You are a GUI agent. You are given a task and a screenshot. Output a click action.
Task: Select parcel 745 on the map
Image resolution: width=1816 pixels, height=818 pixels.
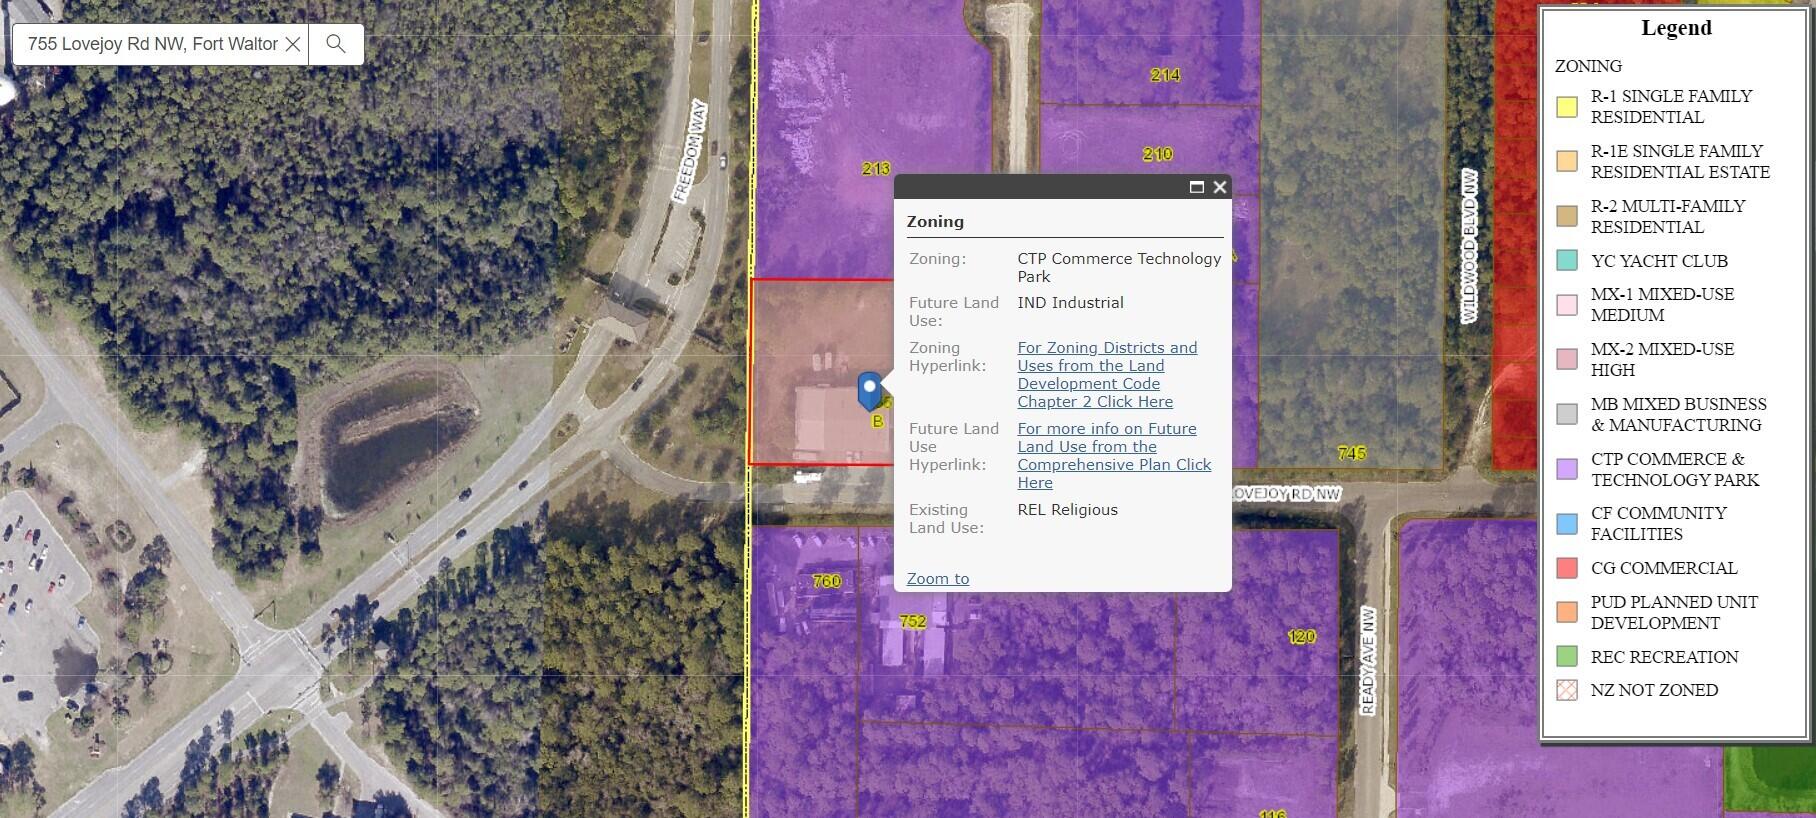[x=1350, y=453]
